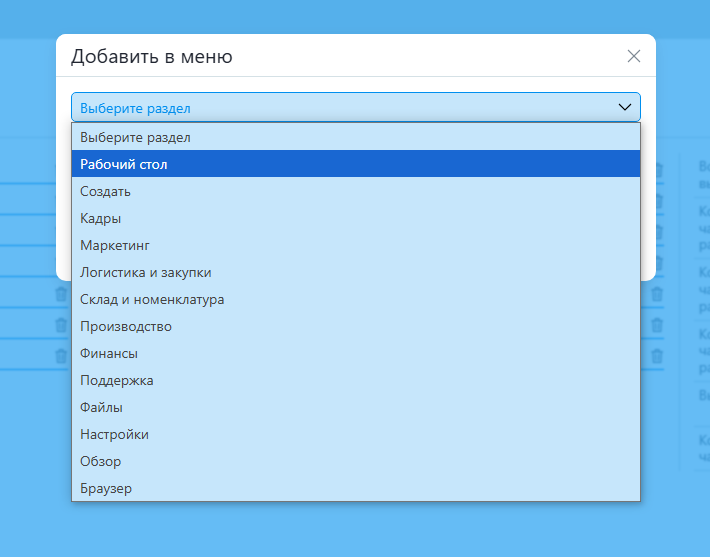Choose "Рабочий стол" from the list
The height and width of the screenshot is (557, 710).
tap(124, 164)
